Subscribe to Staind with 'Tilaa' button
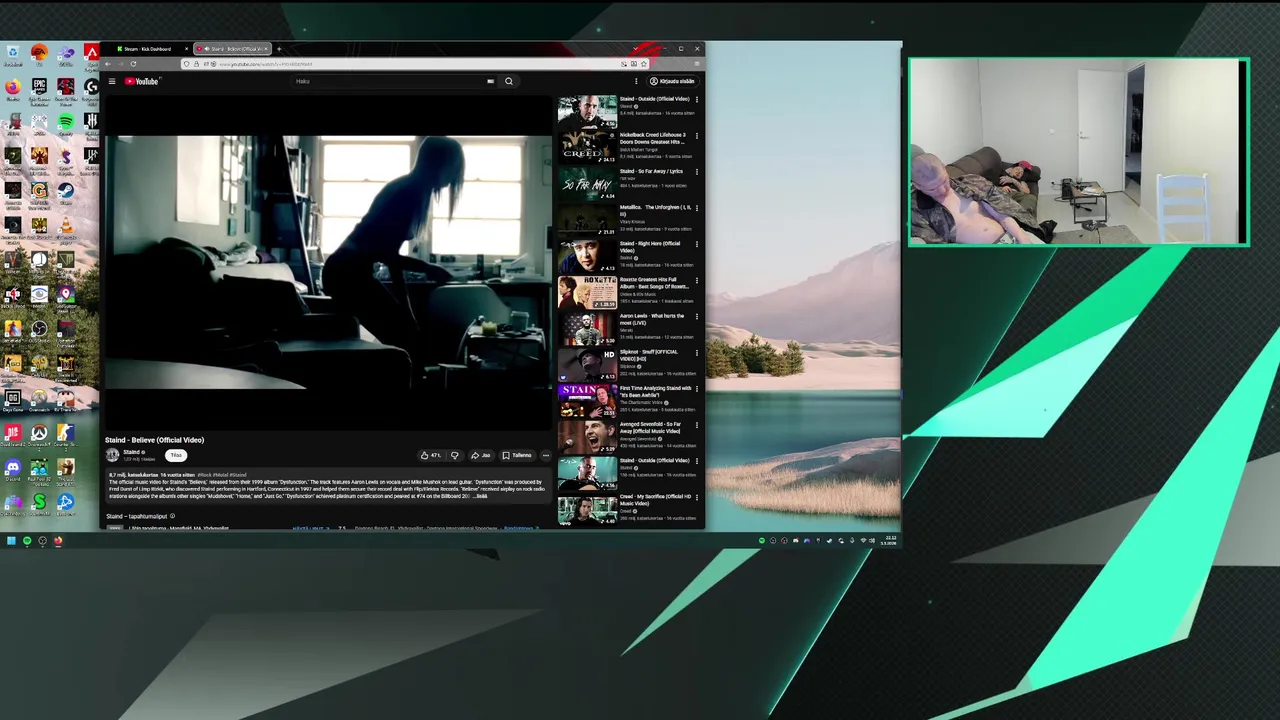1280x720 pixels. (x=176, y=455)
